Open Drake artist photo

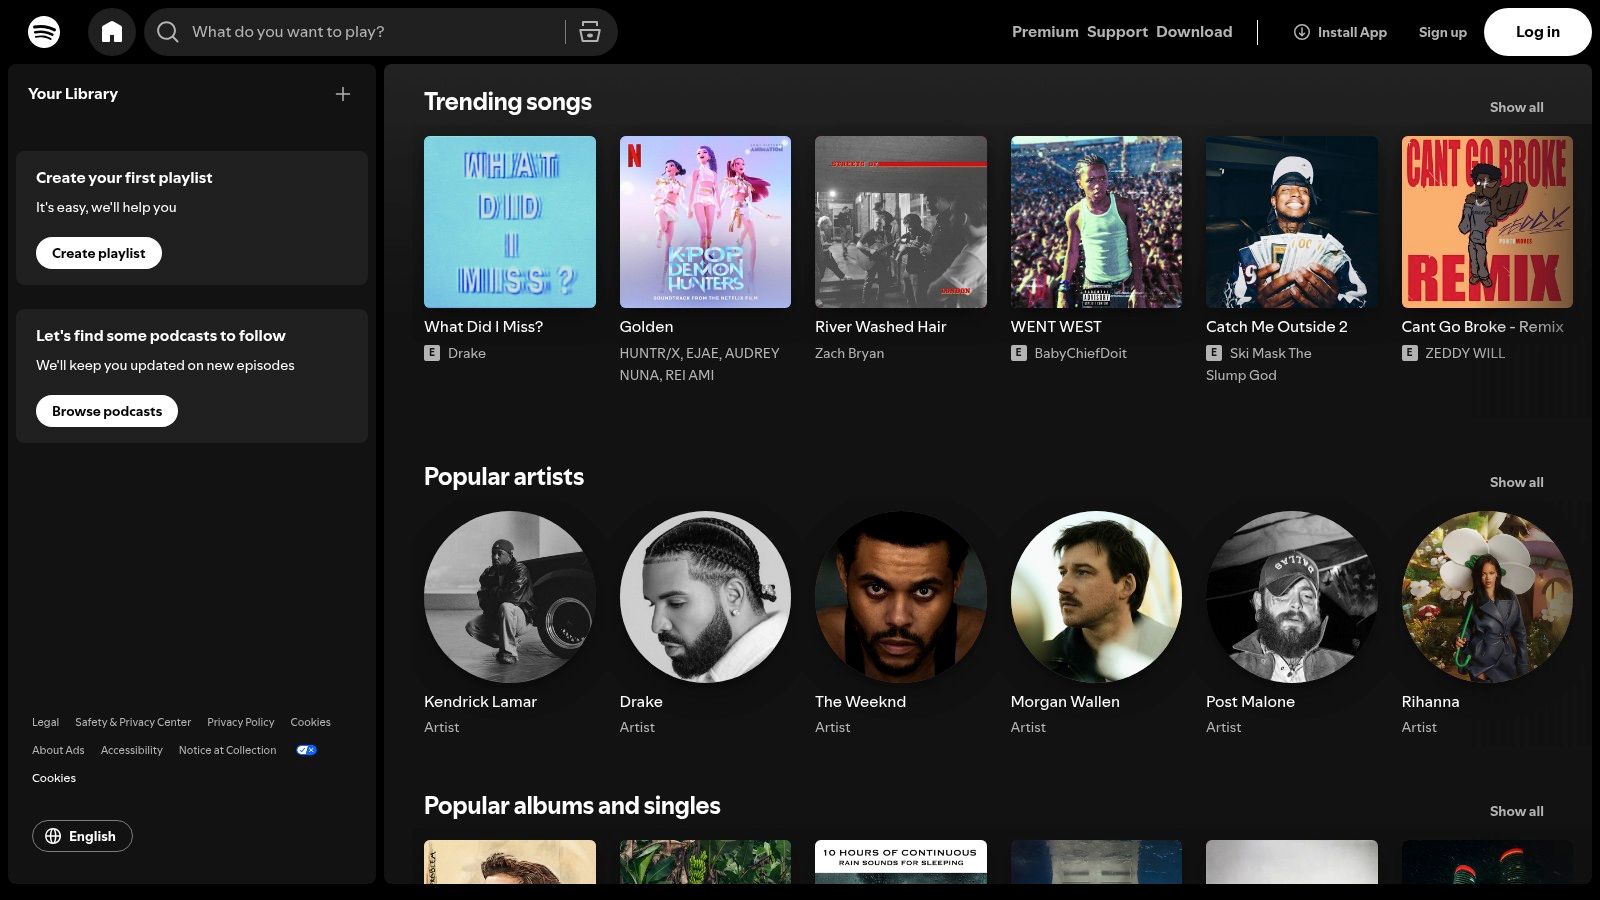pyautogui.click(x=705, y=597)
